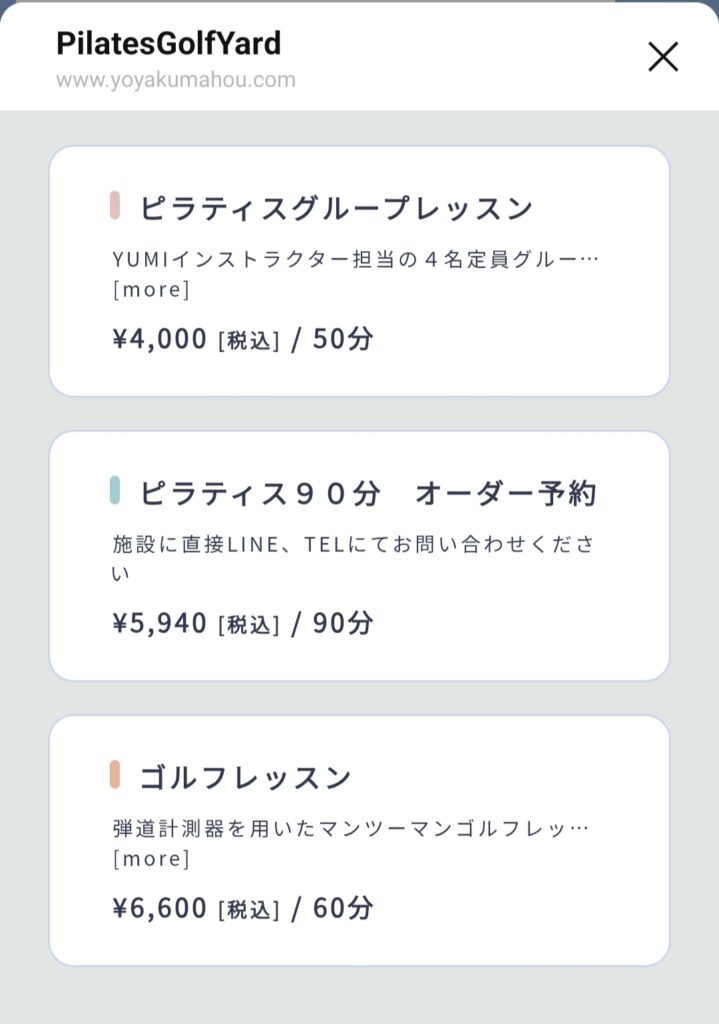Close the PilatesGolfYard booking page
Image resolution: width=719 pixels, height=1024 pixels.
(x=663, y=57)
